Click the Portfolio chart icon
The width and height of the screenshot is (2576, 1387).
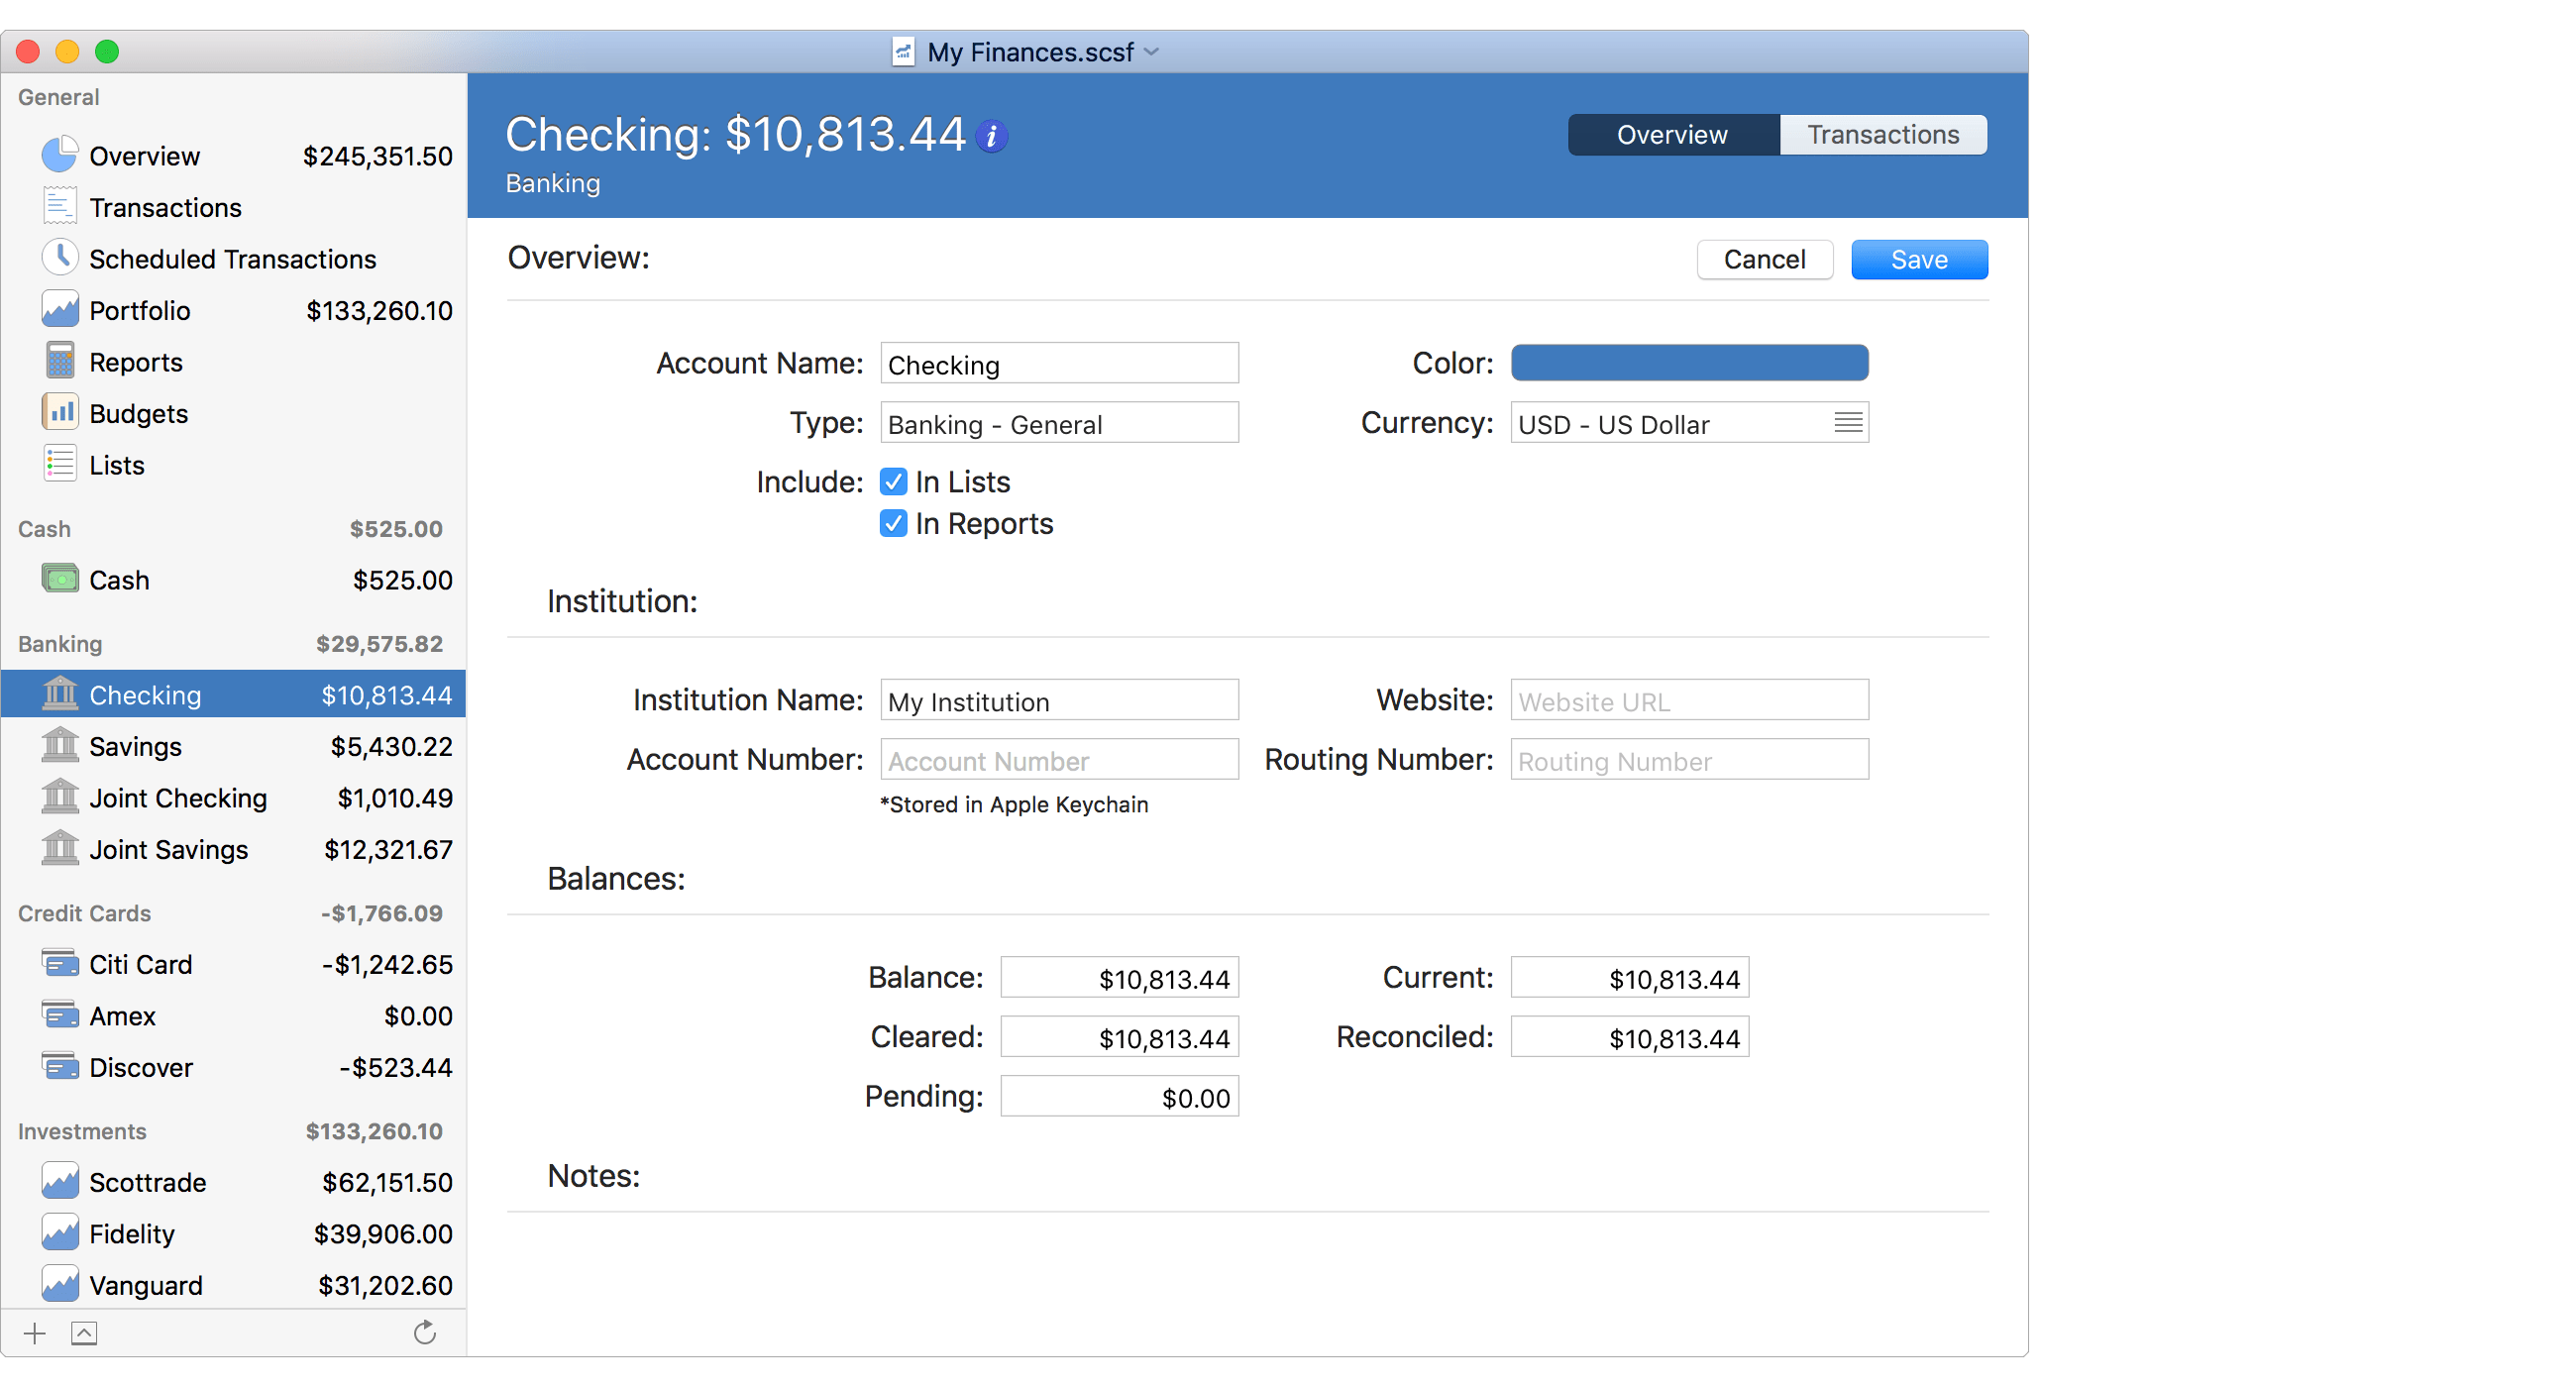60,309
